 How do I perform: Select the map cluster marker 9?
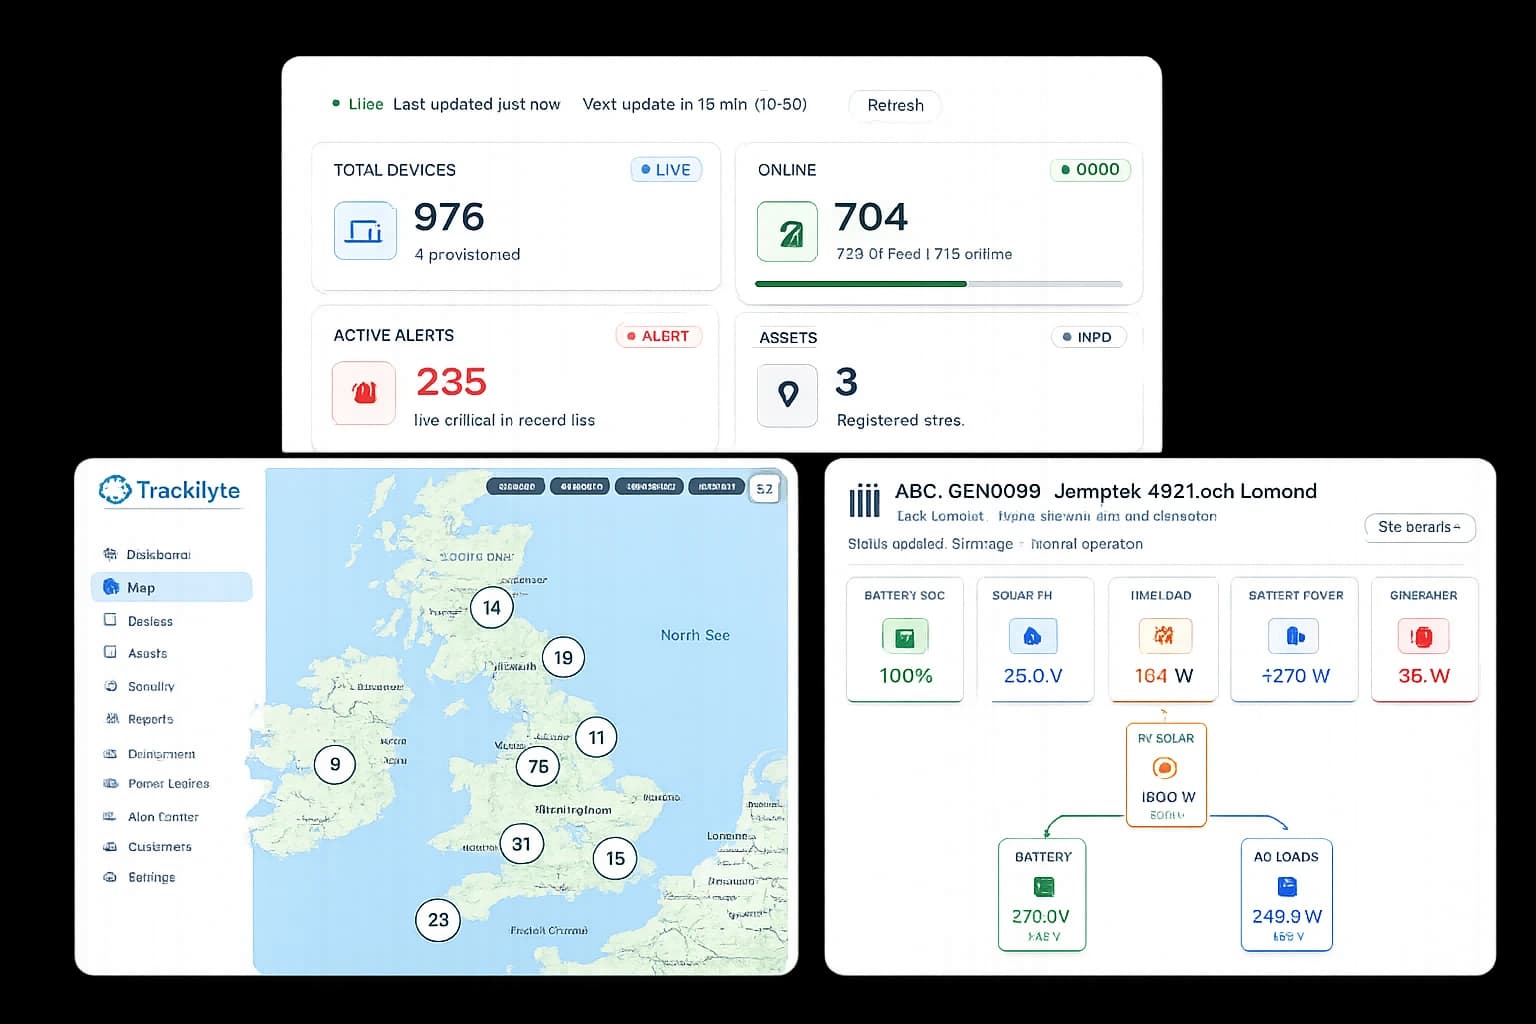(x=335, y=764)
